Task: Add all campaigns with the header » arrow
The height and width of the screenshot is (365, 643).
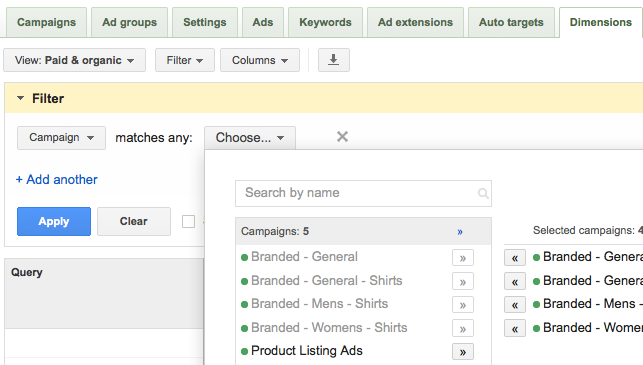Action: pyautogui.click(x=460, y=232)
